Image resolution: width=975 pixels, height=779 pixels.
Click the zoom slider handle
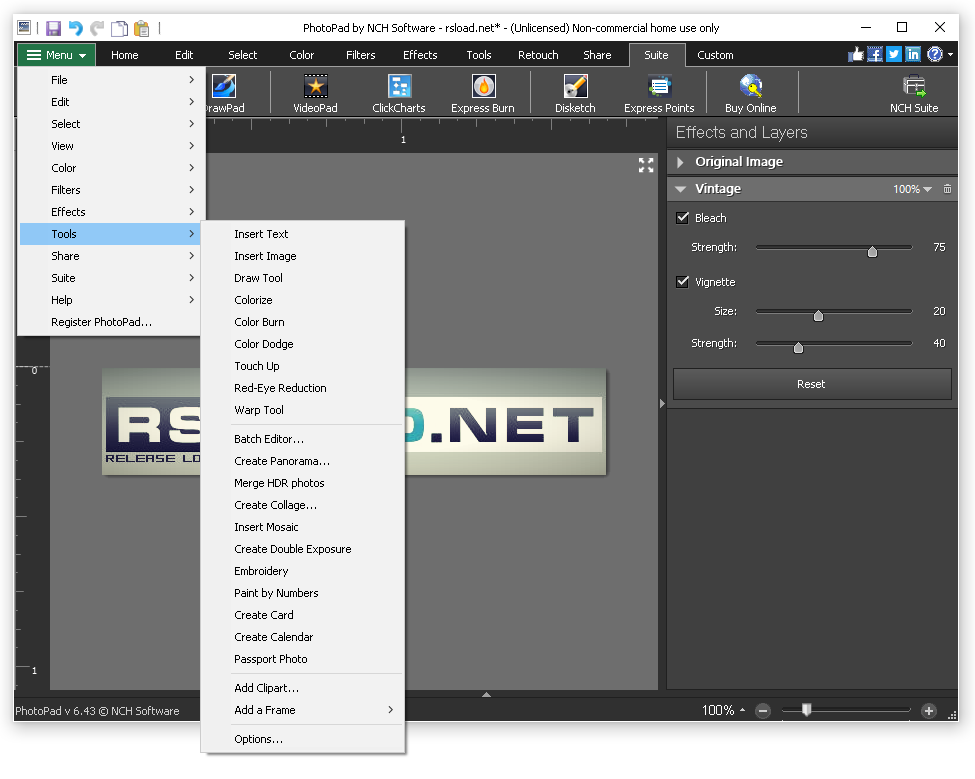(806, 709)
